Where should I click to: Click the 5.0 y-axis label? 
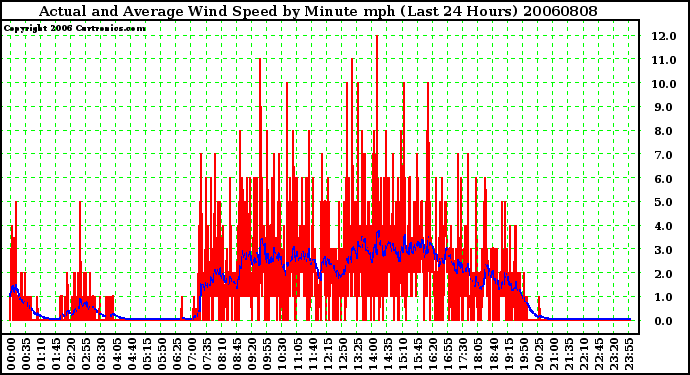point(664,202)
